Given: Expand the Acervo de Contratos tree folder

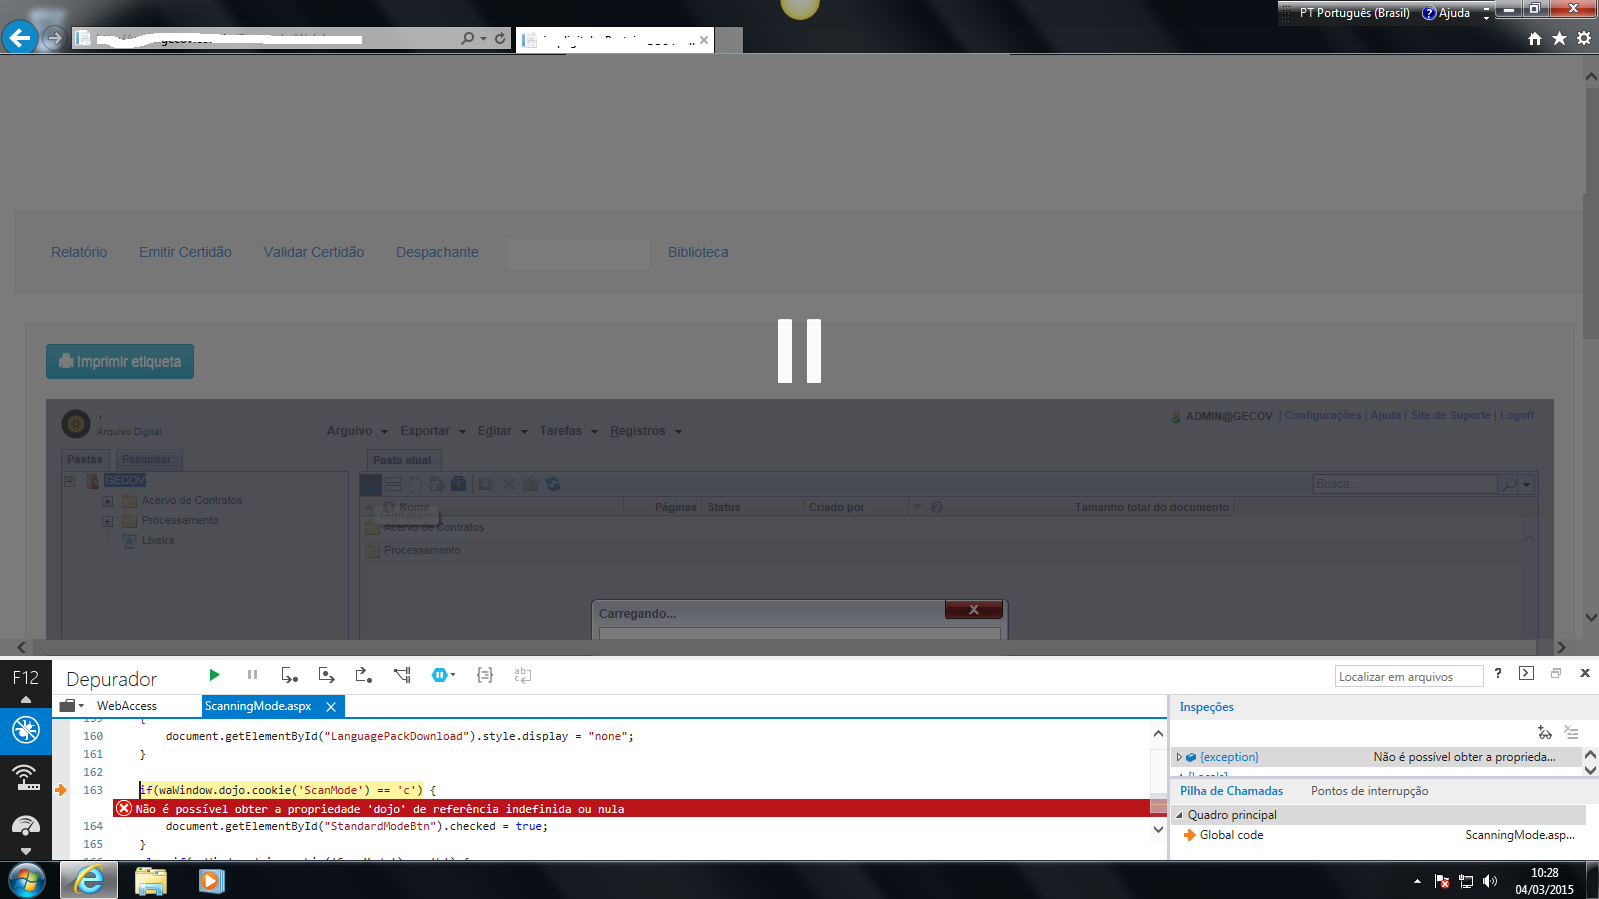Looking at the screenshot, I should pos(107,501).
